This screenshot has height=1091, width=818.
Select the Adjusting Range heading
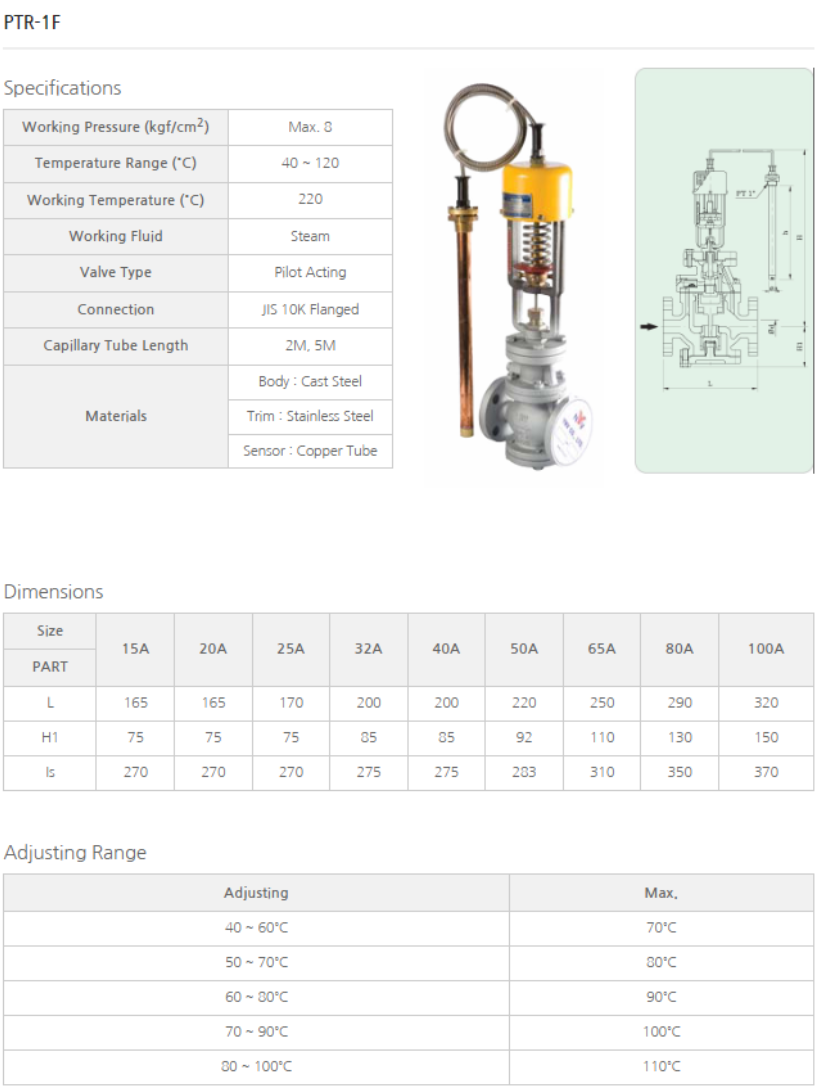75,853
